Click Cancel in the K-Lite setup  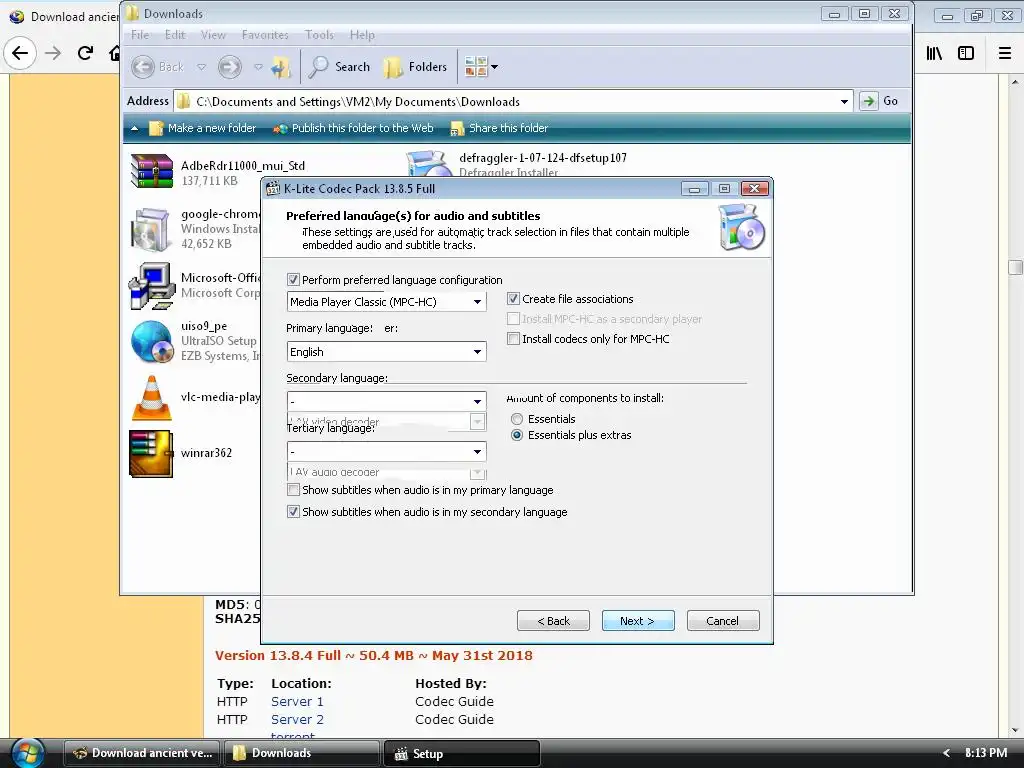722,620
